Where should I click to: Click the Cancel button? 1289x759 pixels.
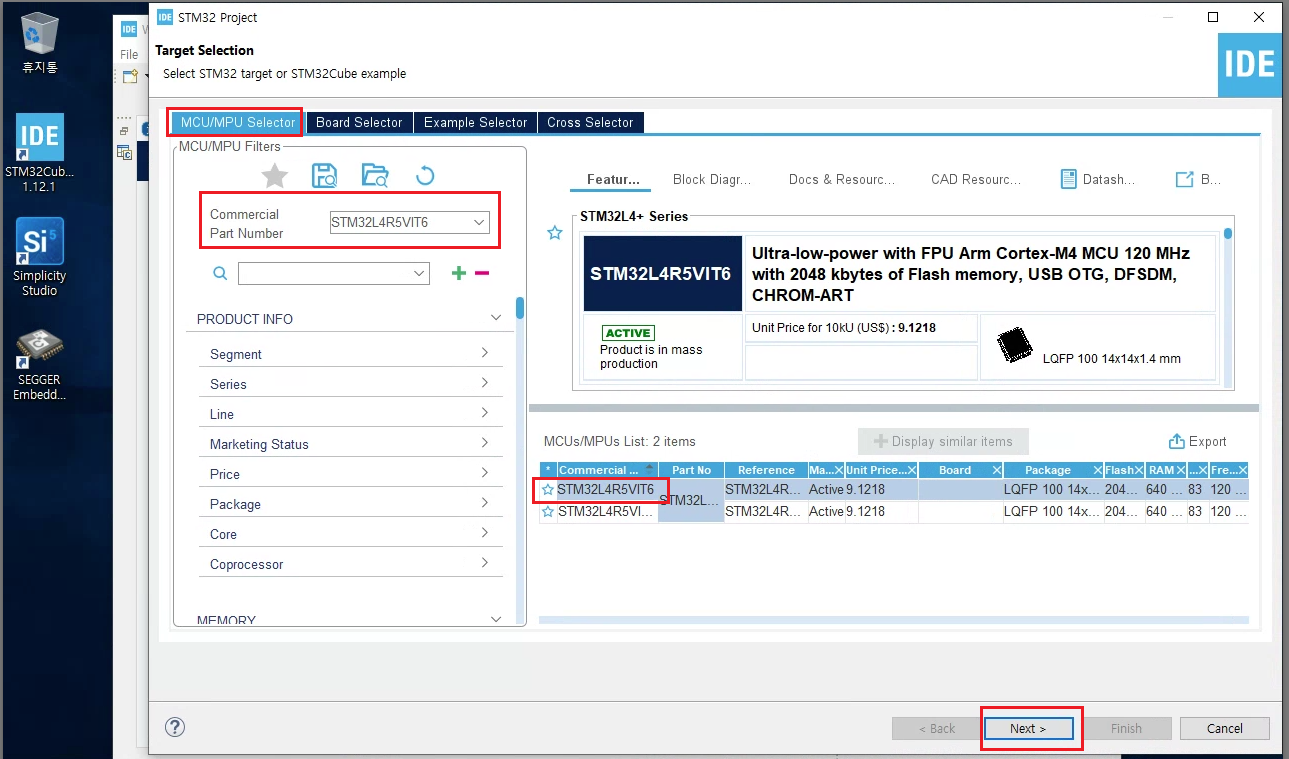tap(1225, 728)
